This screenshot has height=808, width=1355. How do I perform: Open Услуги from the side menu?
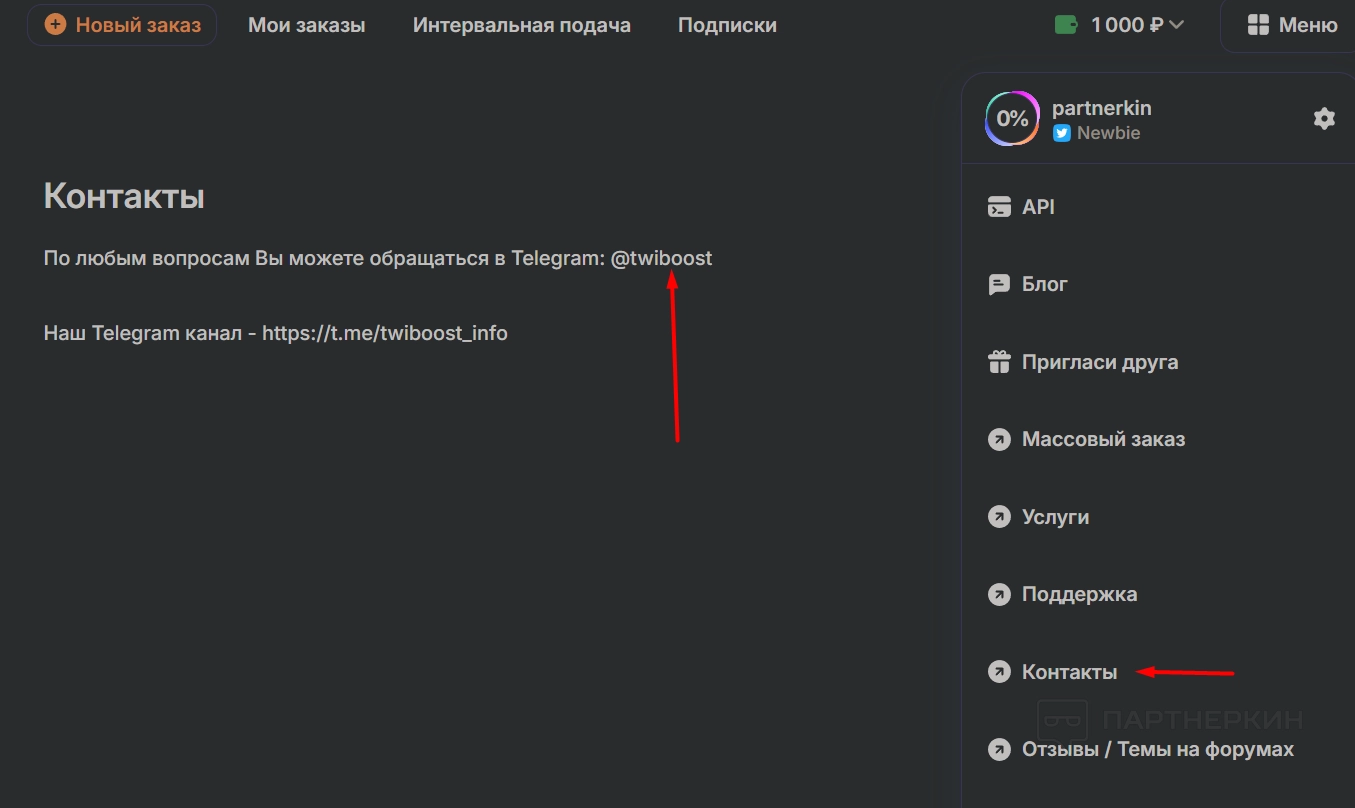coord(1055,517)
